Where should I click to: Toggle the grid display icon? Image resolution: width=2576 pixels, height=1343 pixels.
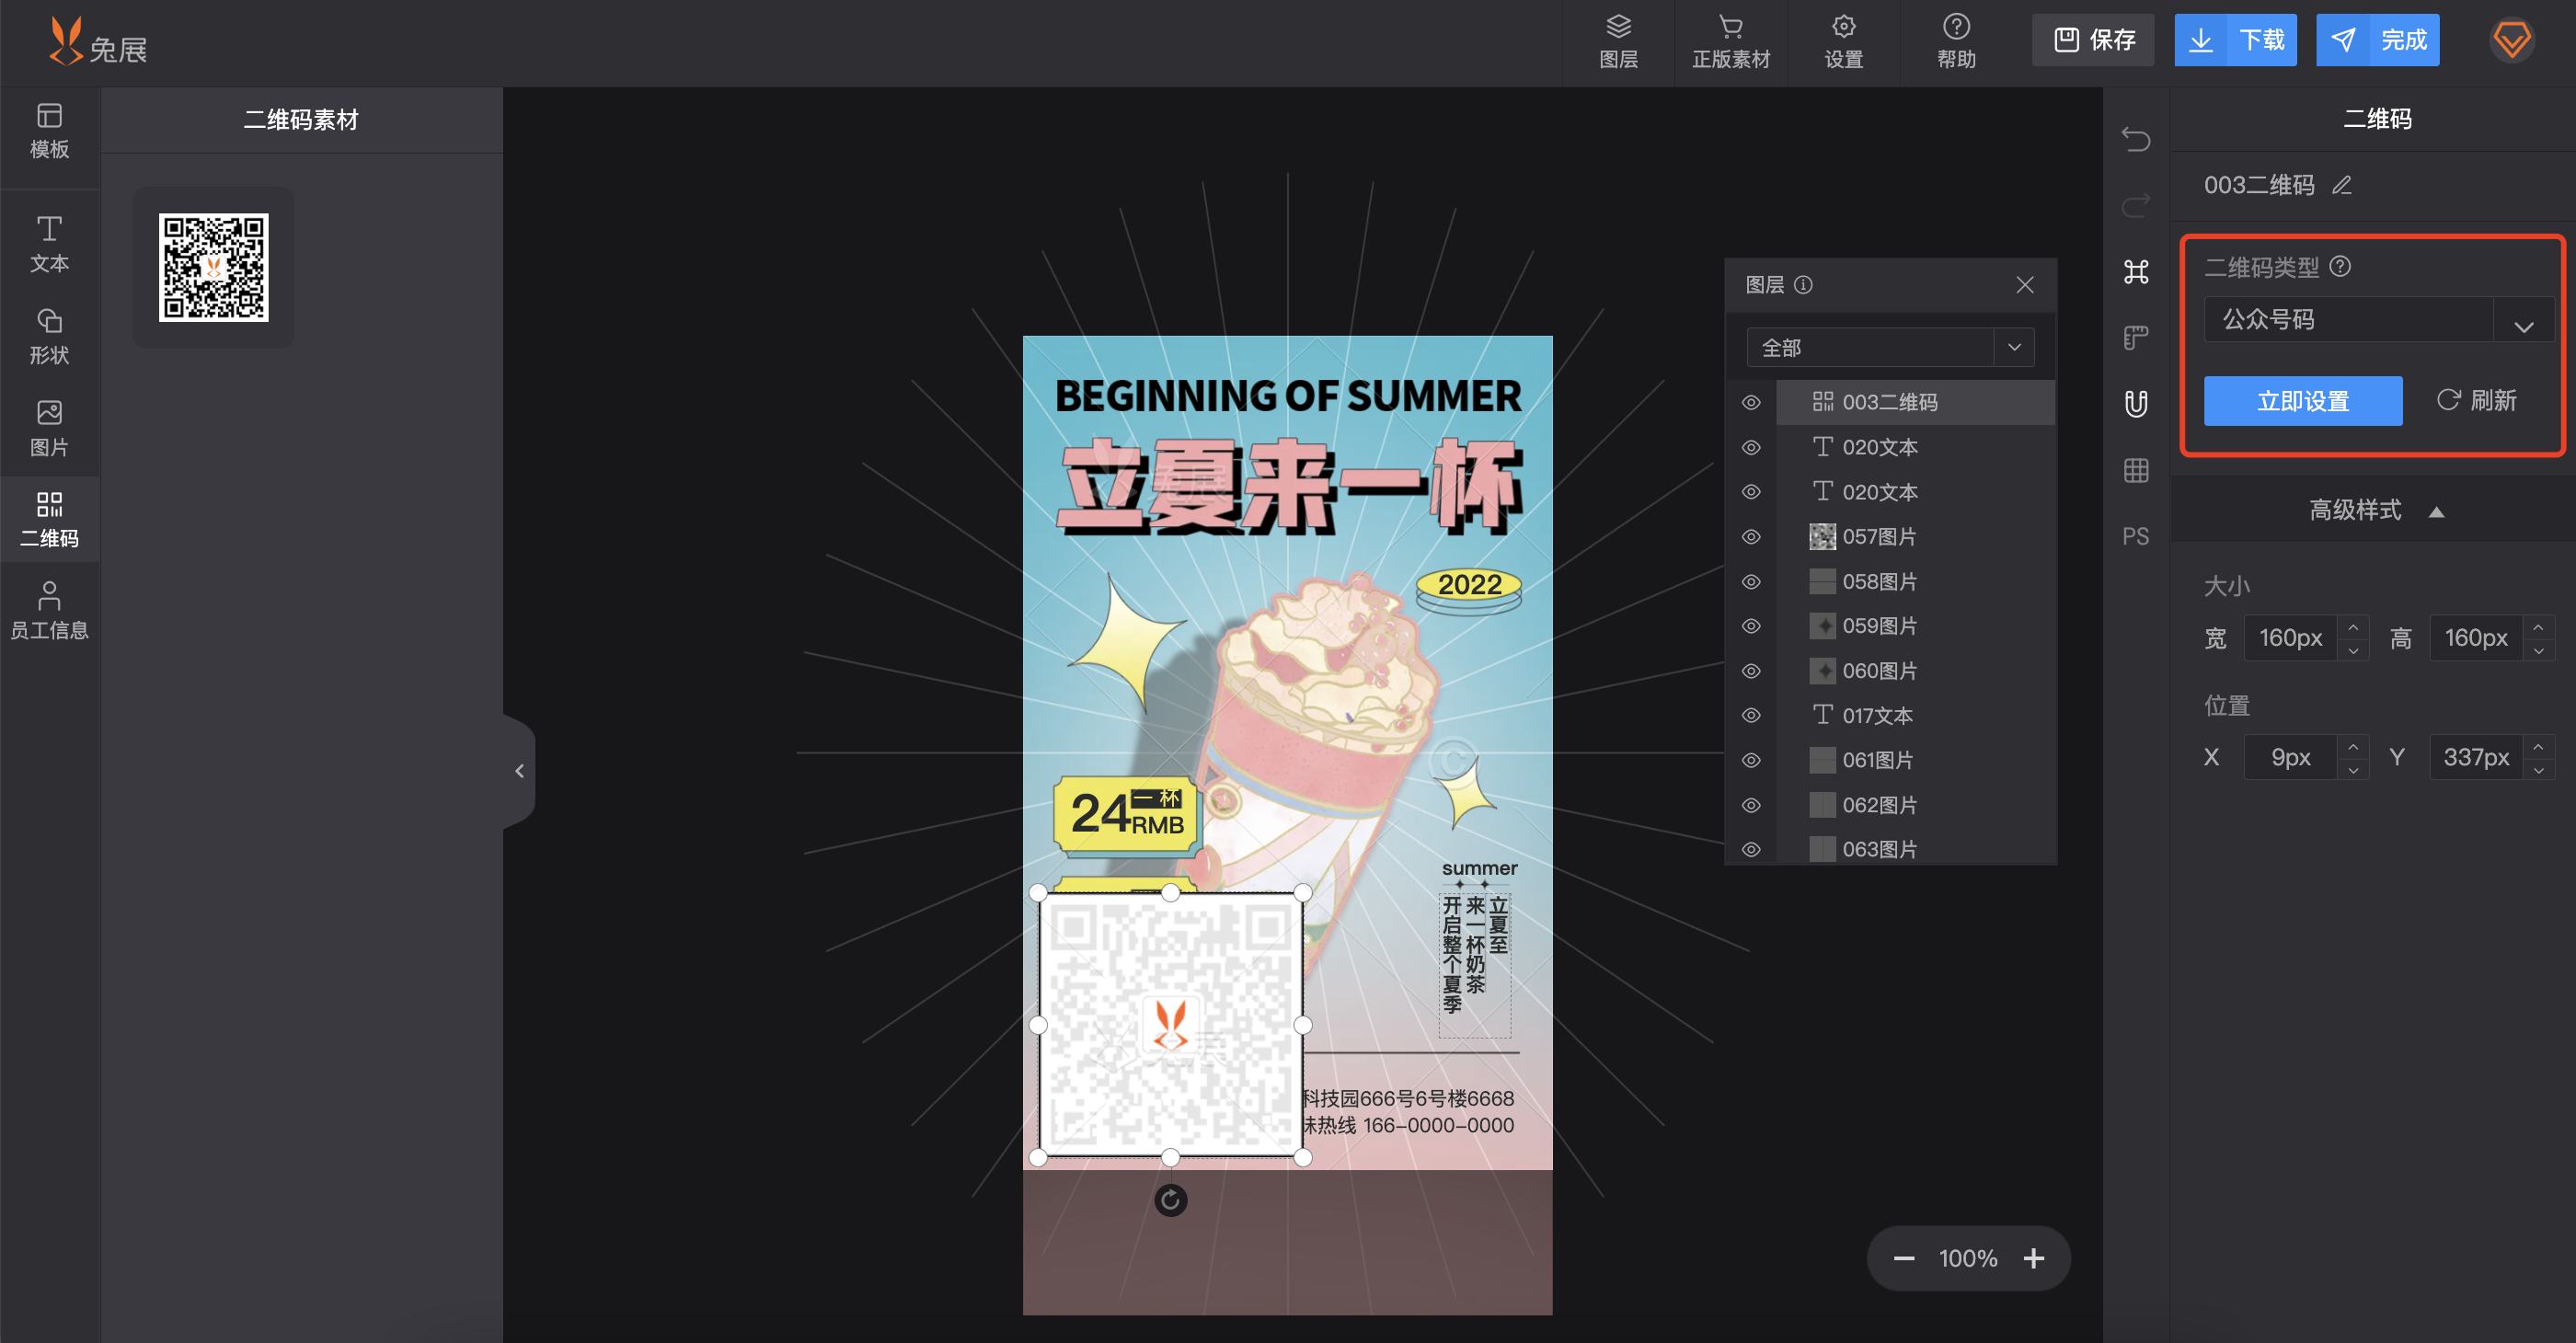(2135, 470)
